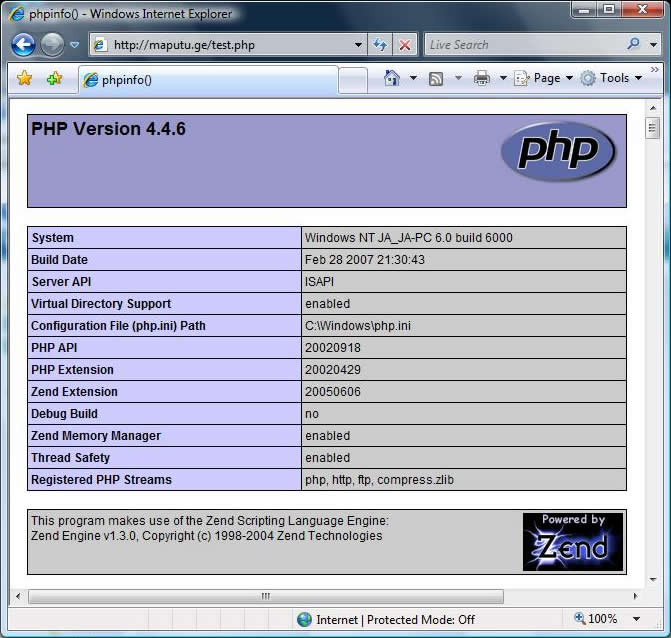Click the PHP logo image
Image resolution: width=671 pixels, height=638 pixels.
(558, 151)
